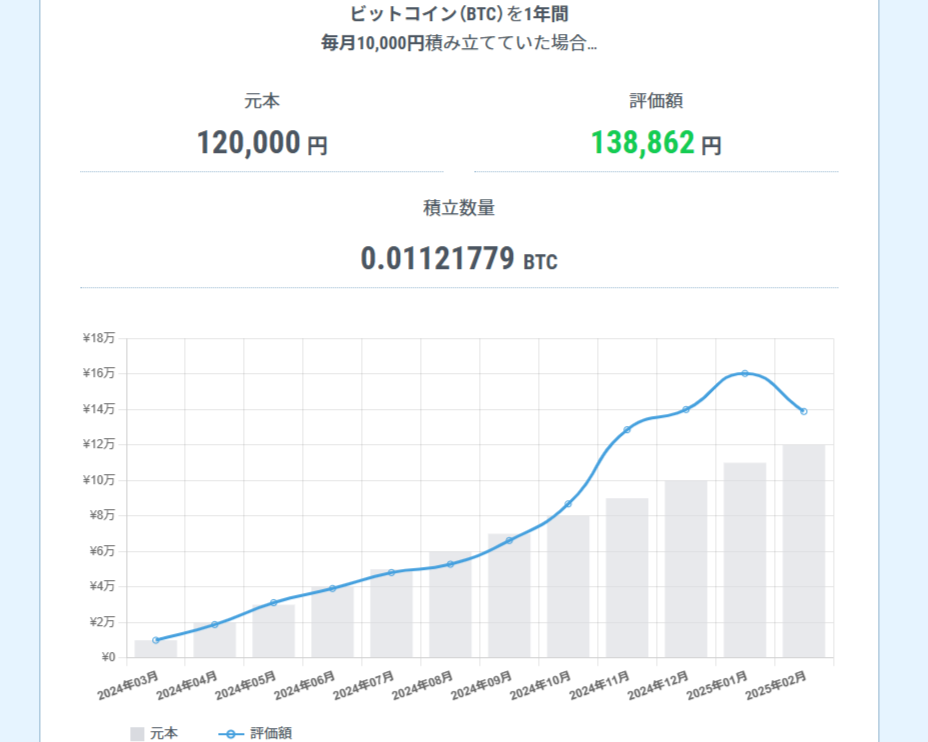Click the 2024年03月 principal bar
Image resolution: width=928 pixels, height=742 pixels.
point(156,649)
